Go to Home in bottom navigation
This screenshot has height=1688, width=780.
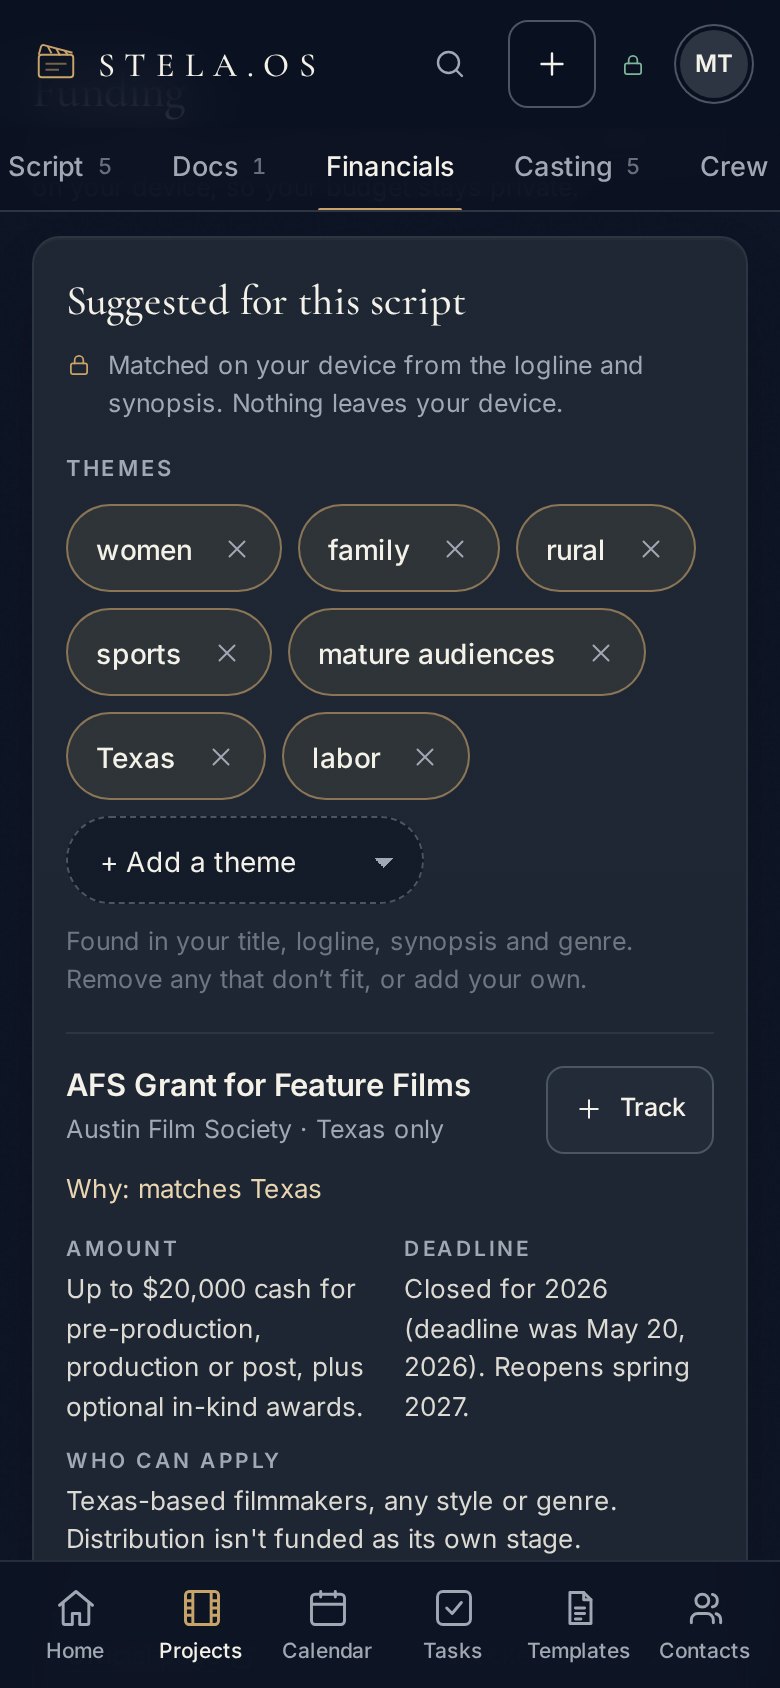pyautogui.click(x=75, y=1625)
